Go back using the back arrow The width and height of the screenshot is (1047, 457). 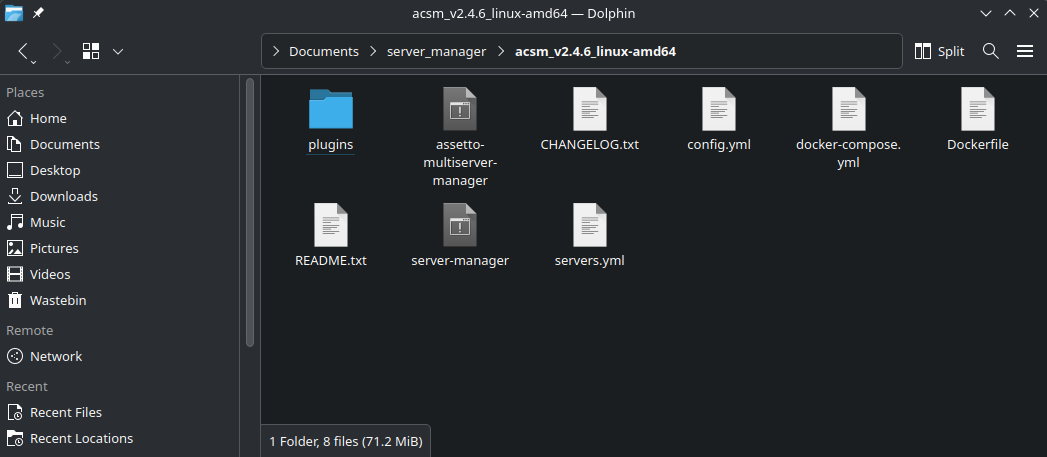pos(24,51)
